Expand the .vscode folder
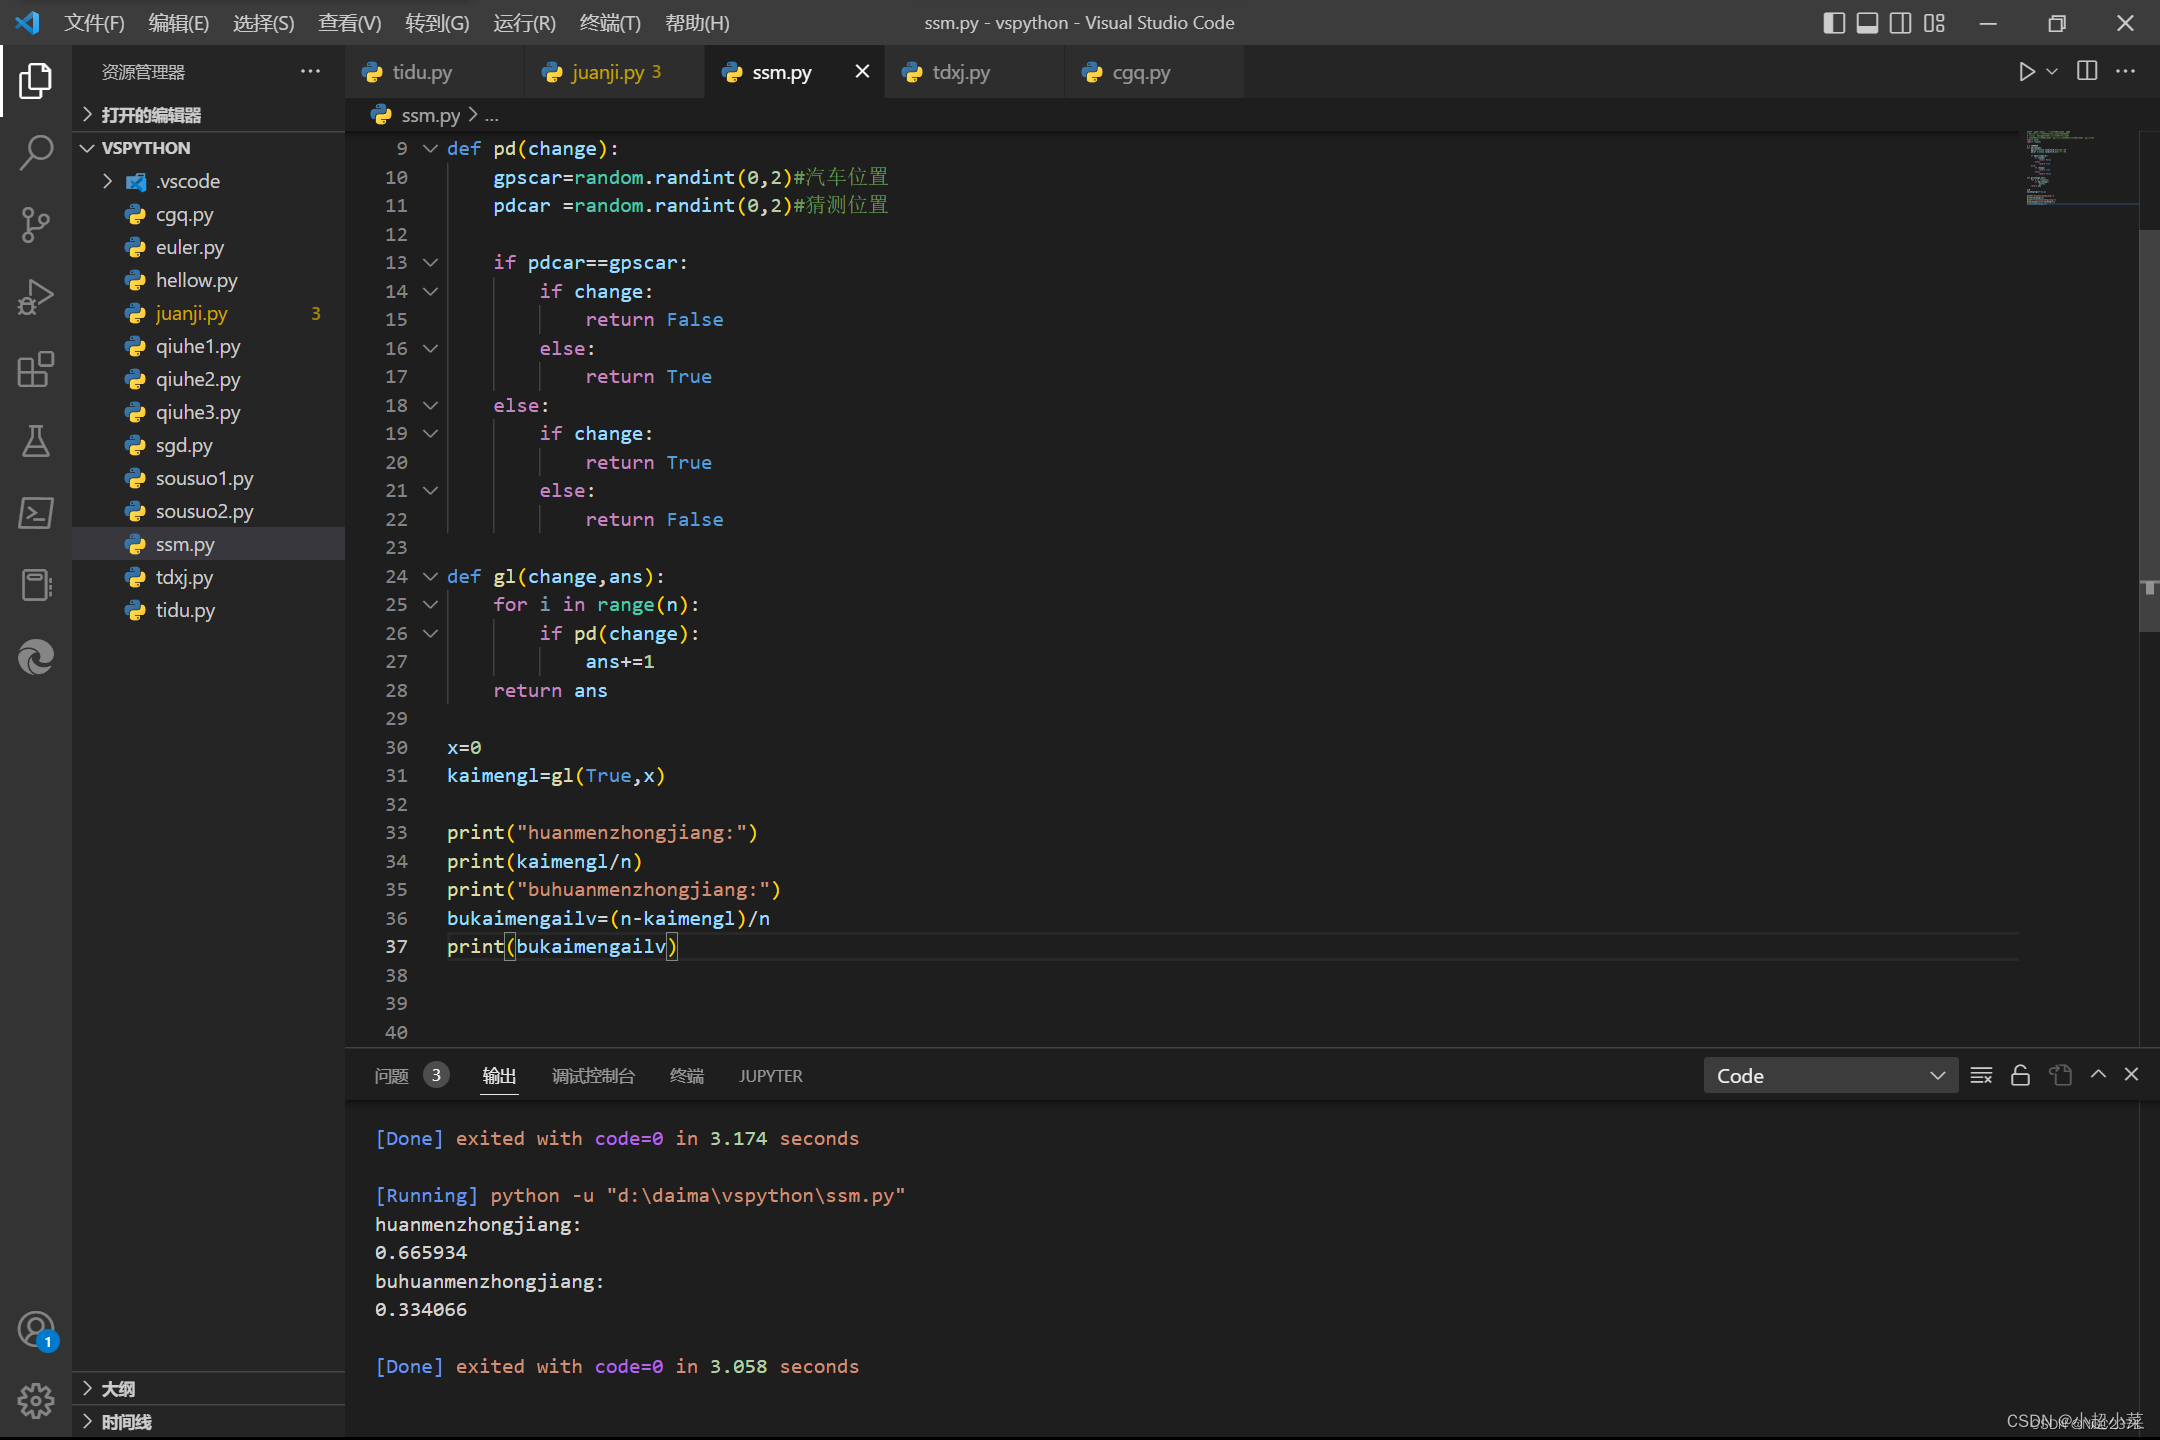The height and width of the screenshot is (1440, 2160). click(x=209, y=181)
